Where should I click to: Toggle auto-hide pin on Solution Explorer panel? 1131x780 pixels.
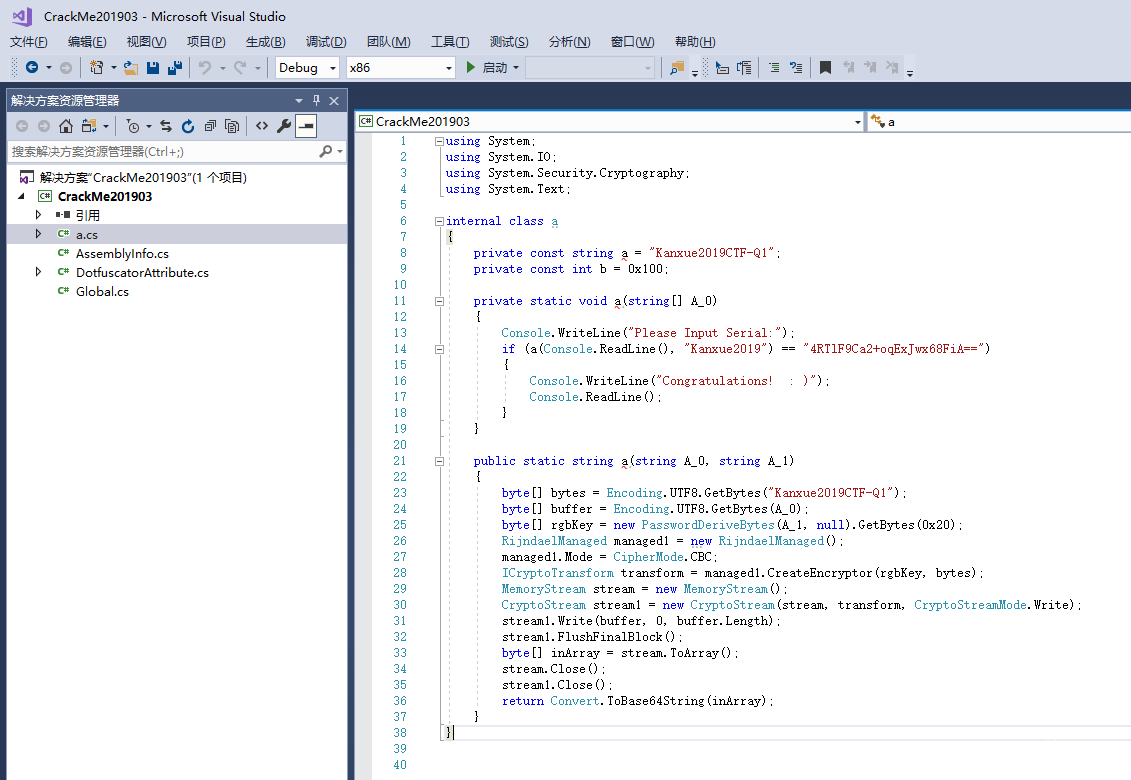coord(316,101)
